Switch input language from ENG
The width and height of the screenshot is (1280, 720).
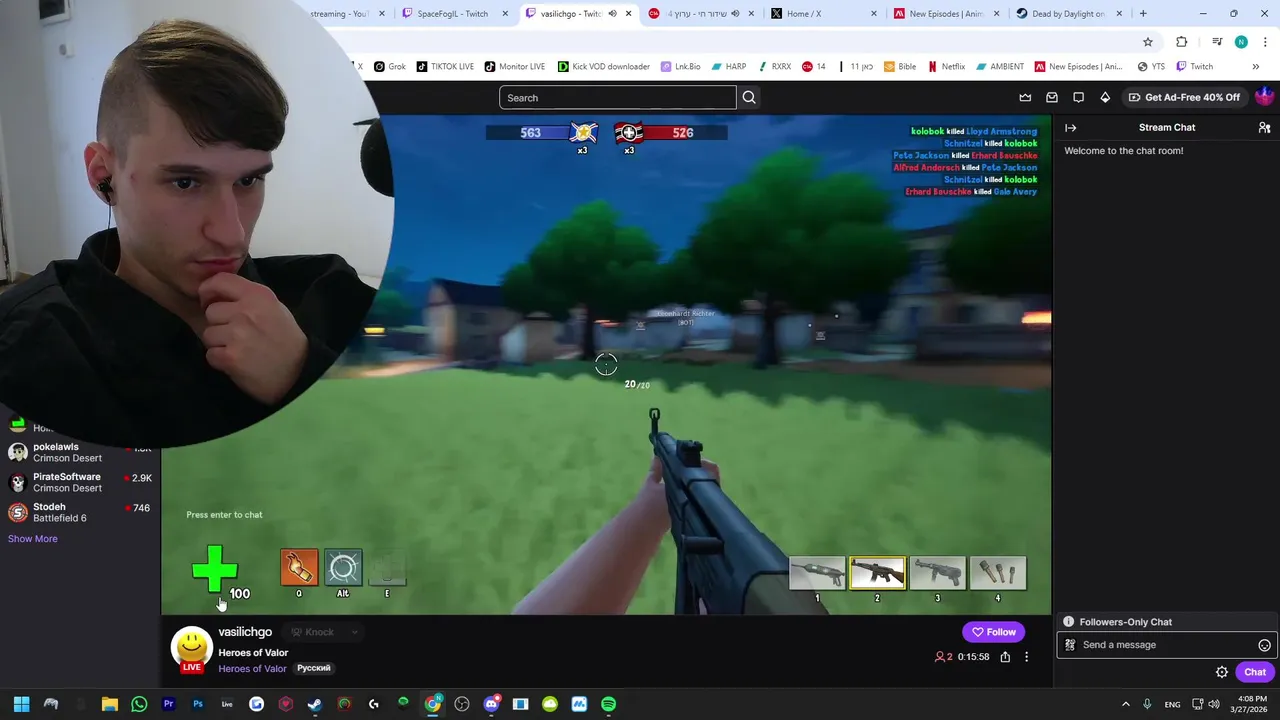coord(1172,704)
